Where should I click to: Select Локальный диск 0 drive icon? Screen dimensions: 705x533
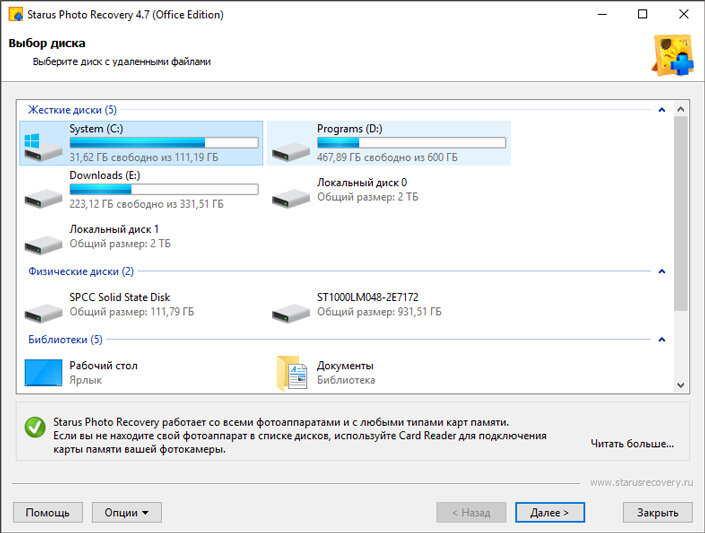(x=291, y=198)
